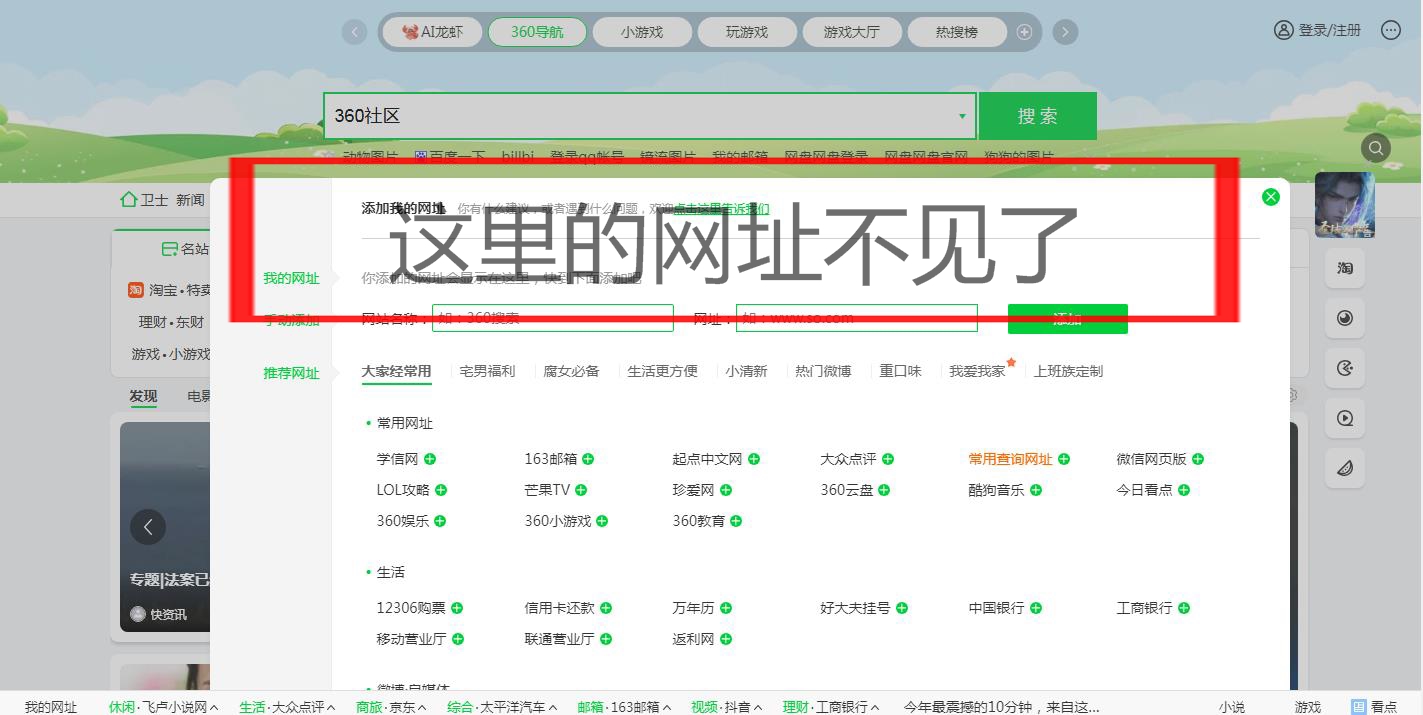Open the 腐女必备 category tab
The height and width of the screenshot is (715, 1423).
(x=571, y=371)
